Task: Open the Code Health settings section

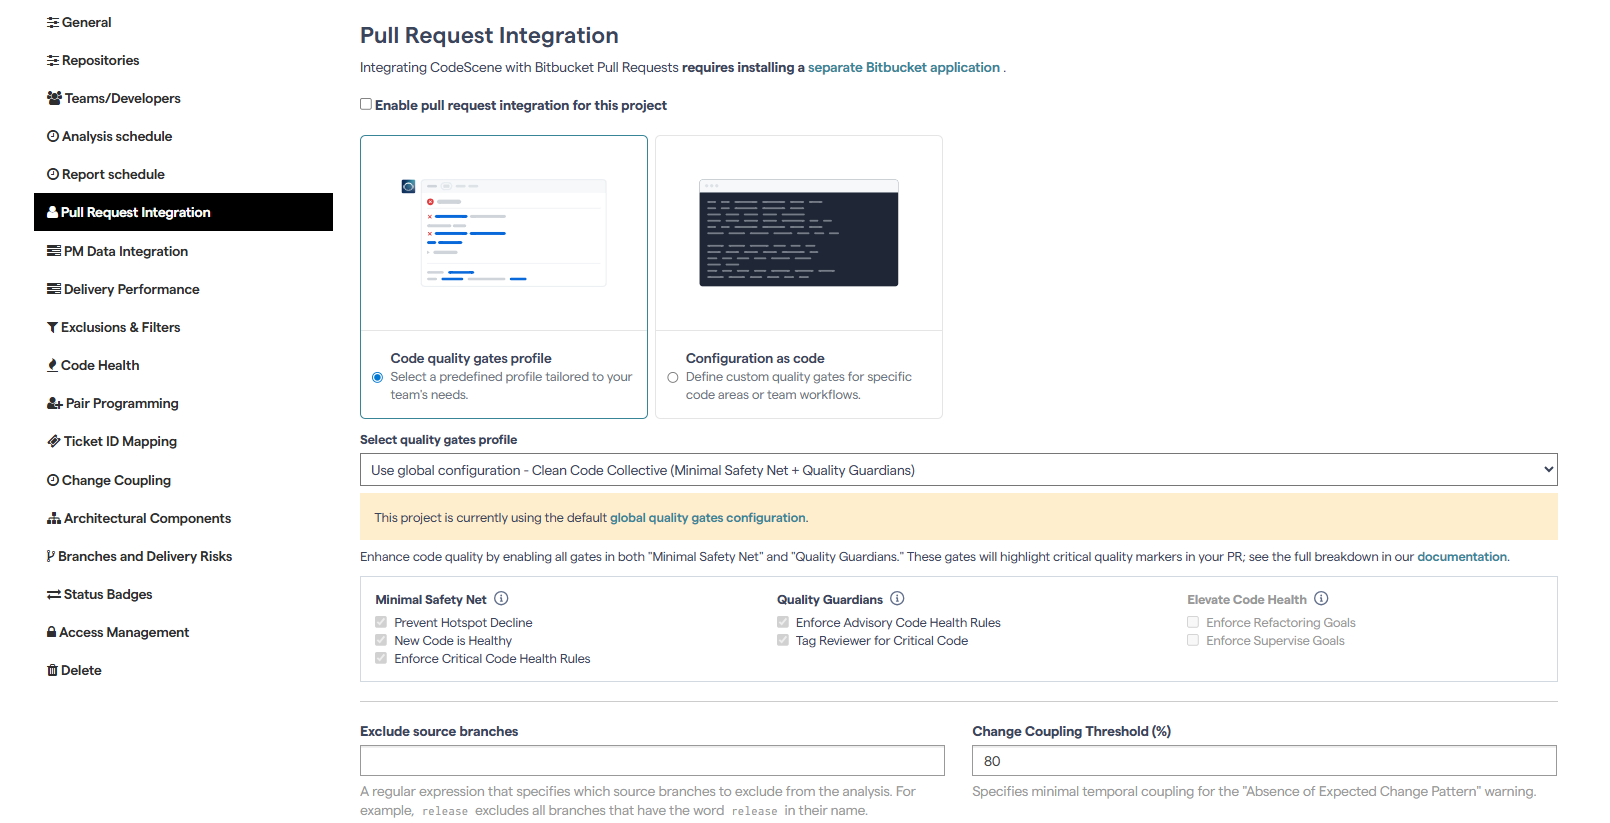Action: tap(100, 366)
